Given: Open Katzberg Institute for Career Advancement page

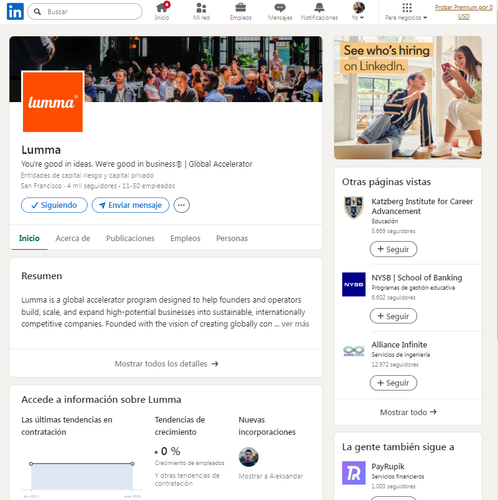Looking at the screenshot, I should pyautogui.click(x=422, y=206).
